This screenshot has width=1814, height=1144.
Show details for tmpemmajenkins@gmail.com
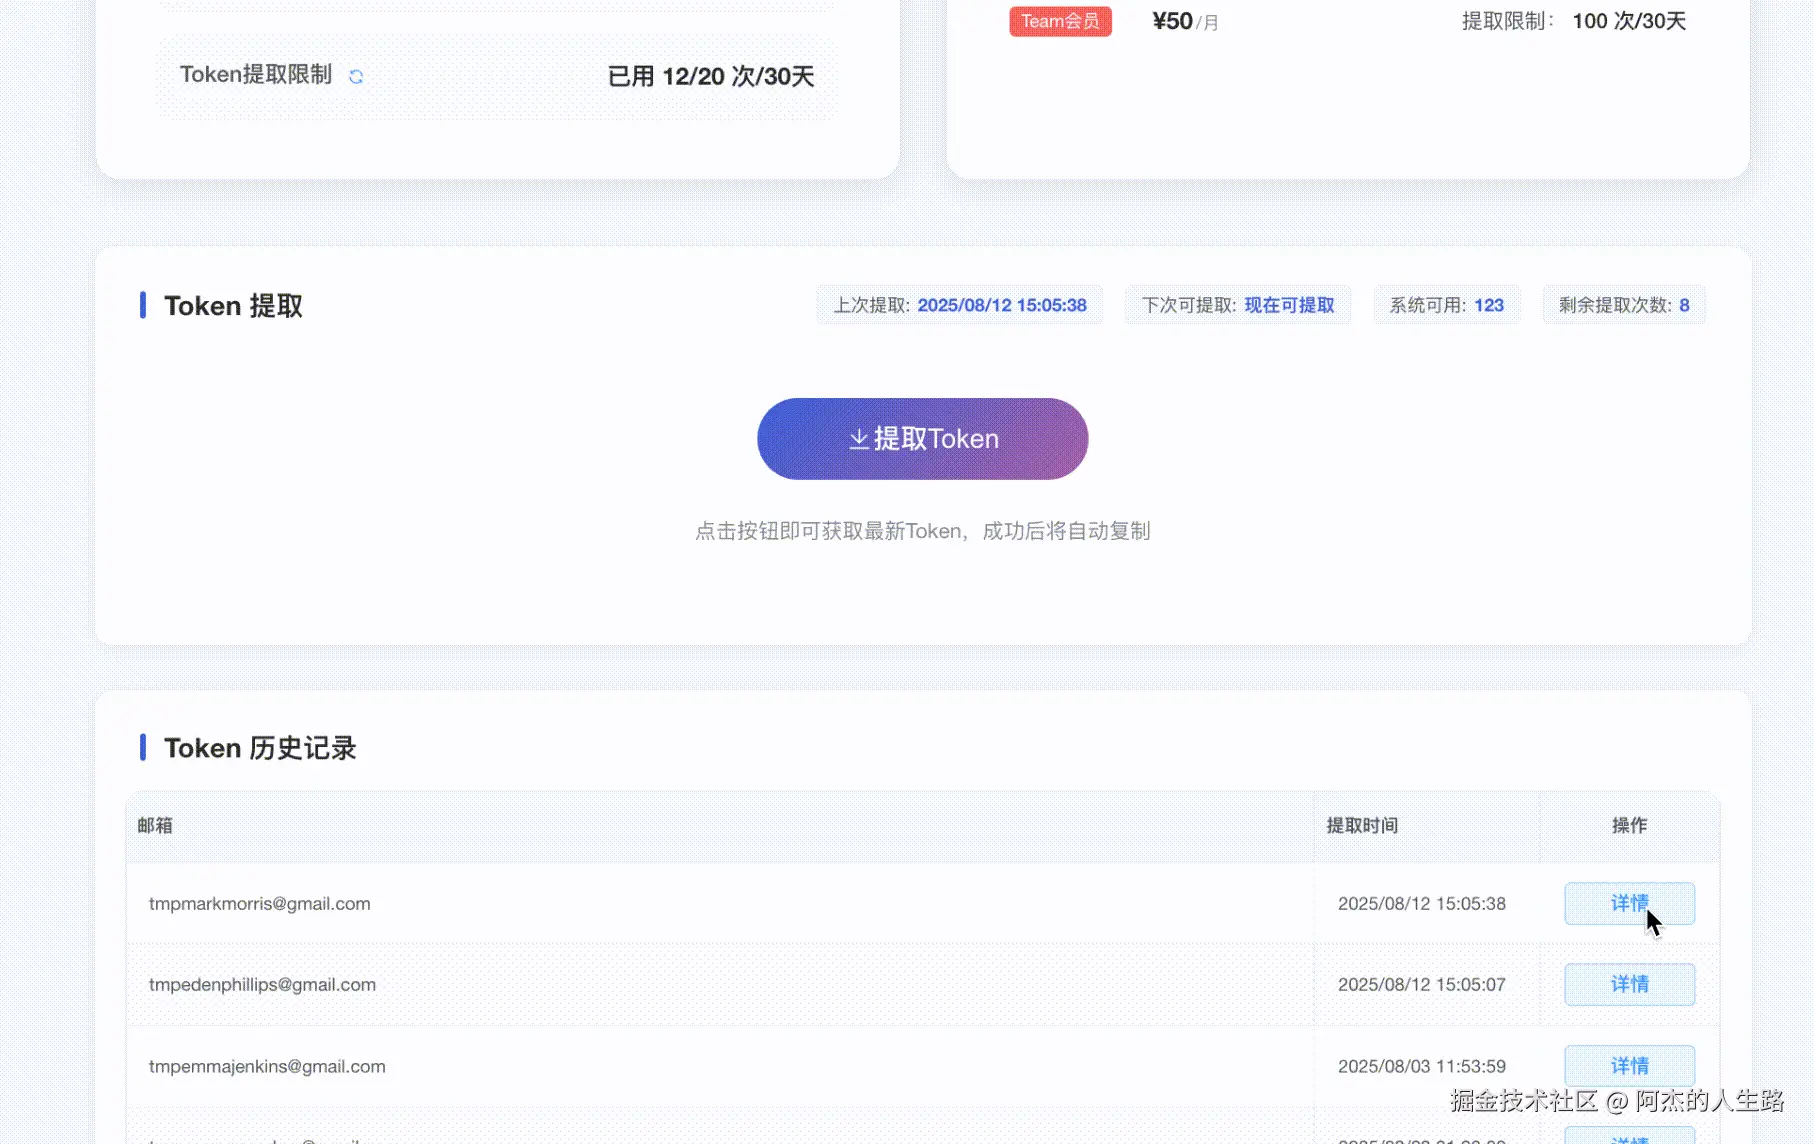tap(1628, 1065)
